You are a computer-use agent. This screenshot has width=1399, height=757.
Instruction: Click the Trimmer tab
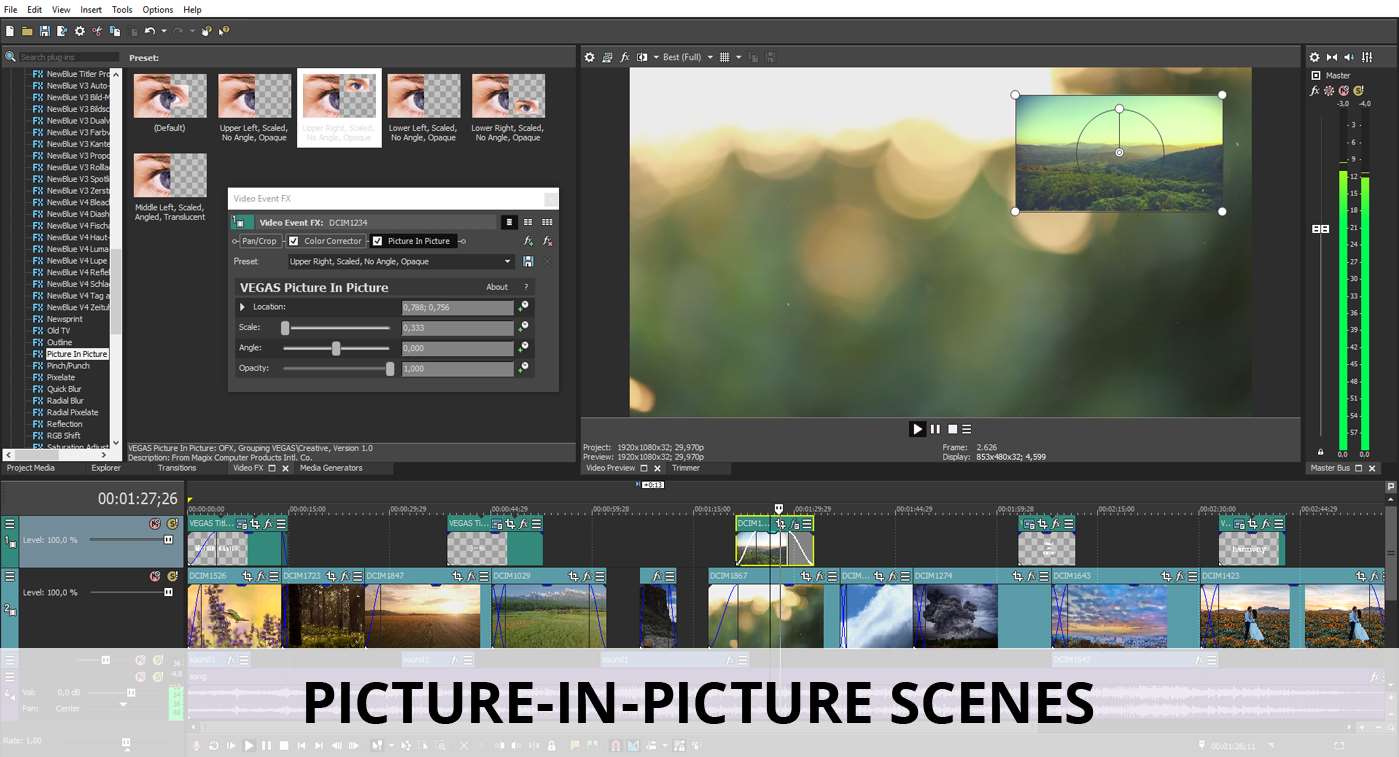(x=686, y=468)
